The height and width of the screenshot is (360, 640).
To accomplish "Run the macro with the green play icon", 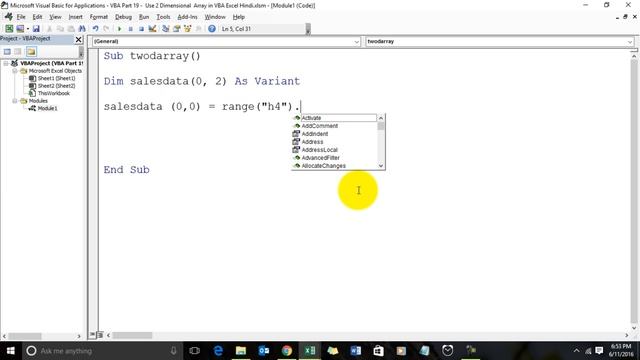I will [120, 29].
